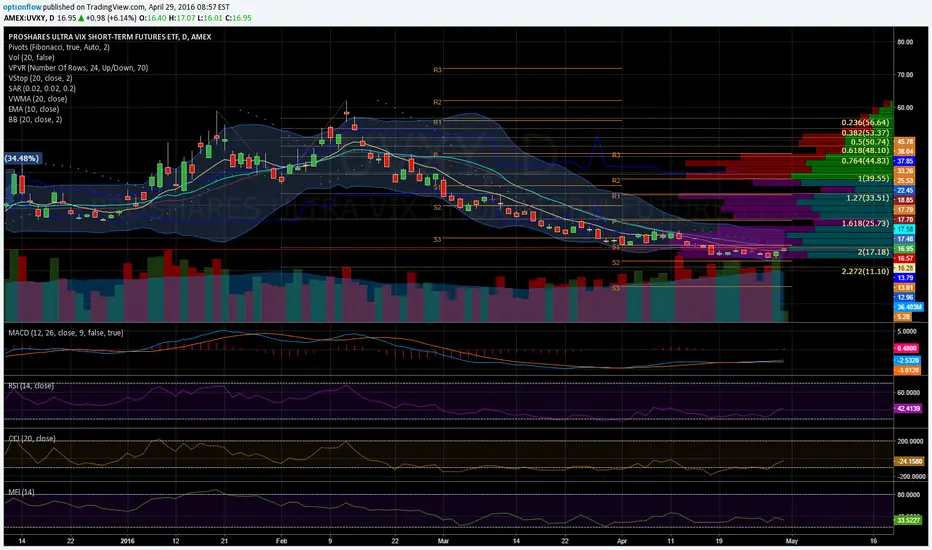Click the 13.79 price axis tag

click(905, 278)
